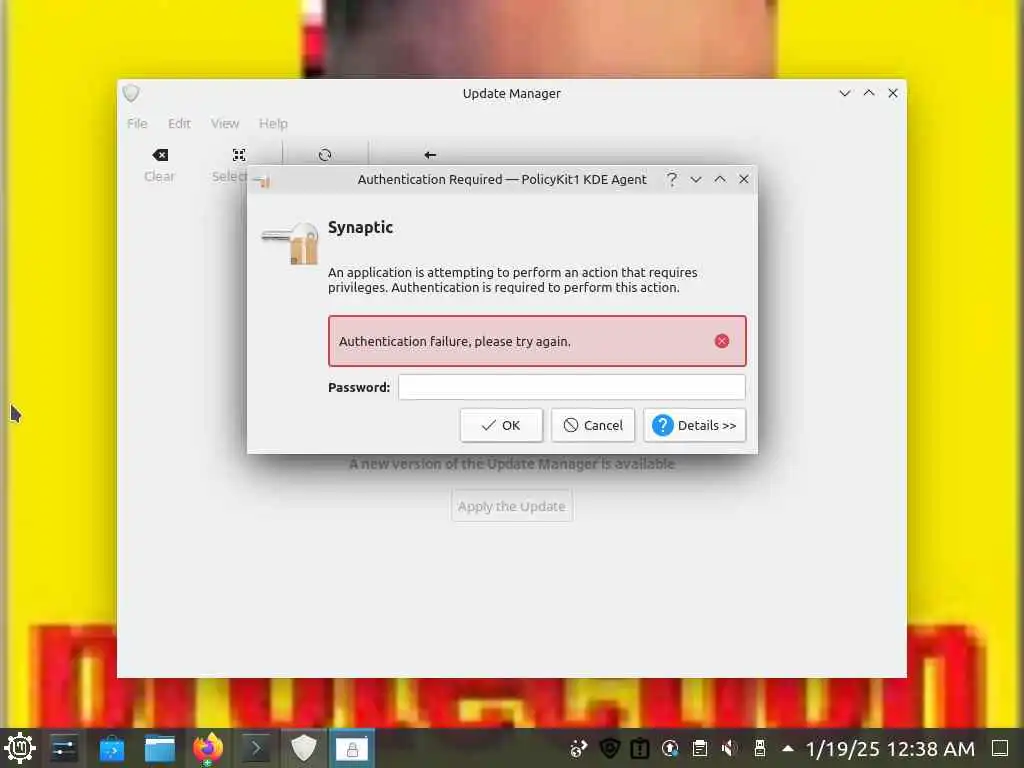Click the Apply the Update button
This screenshot has width=1024, height=768.
(511, 506)
